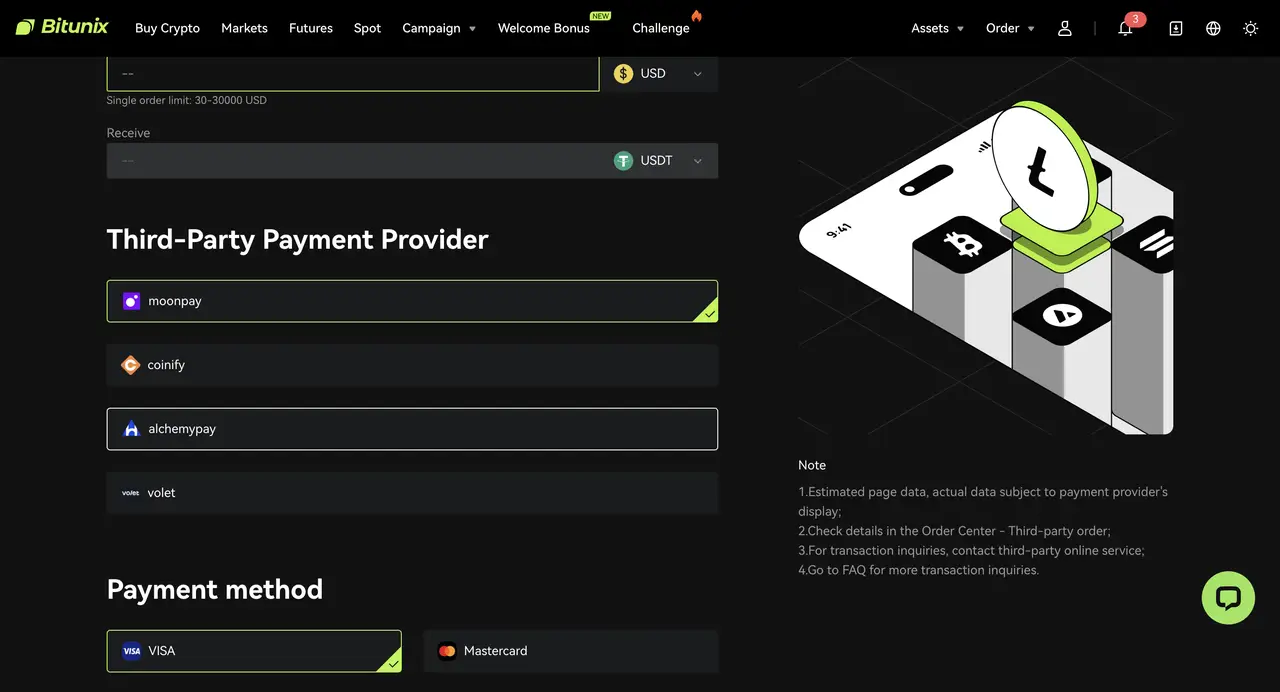Viewport: 1280px width, 692px height.
Task: Select the coinify payment provider
Action: pos(412,364)
